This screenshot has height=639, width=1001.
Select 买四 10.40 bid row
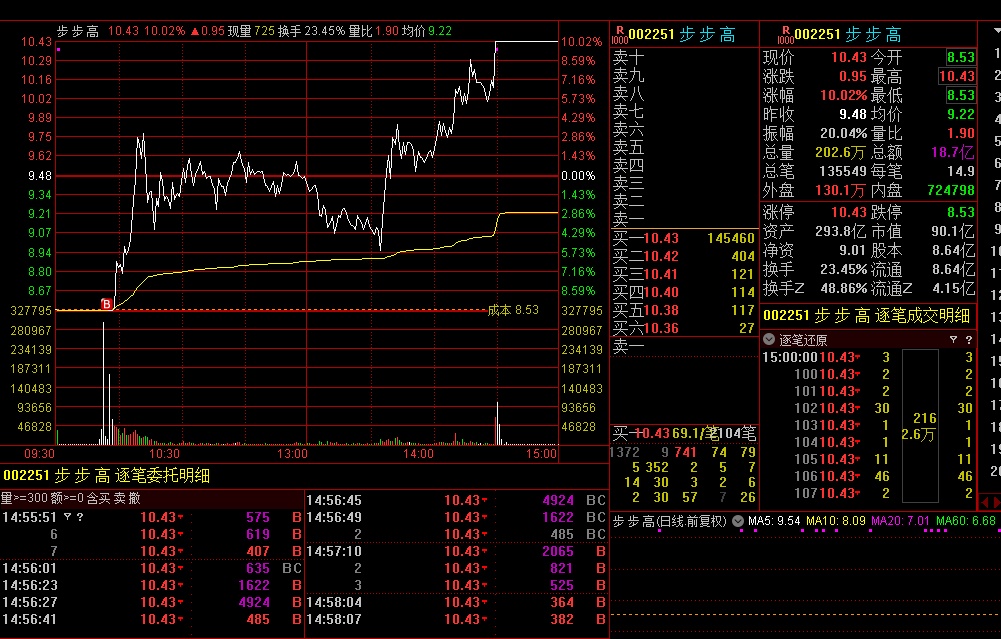(684, 292)
